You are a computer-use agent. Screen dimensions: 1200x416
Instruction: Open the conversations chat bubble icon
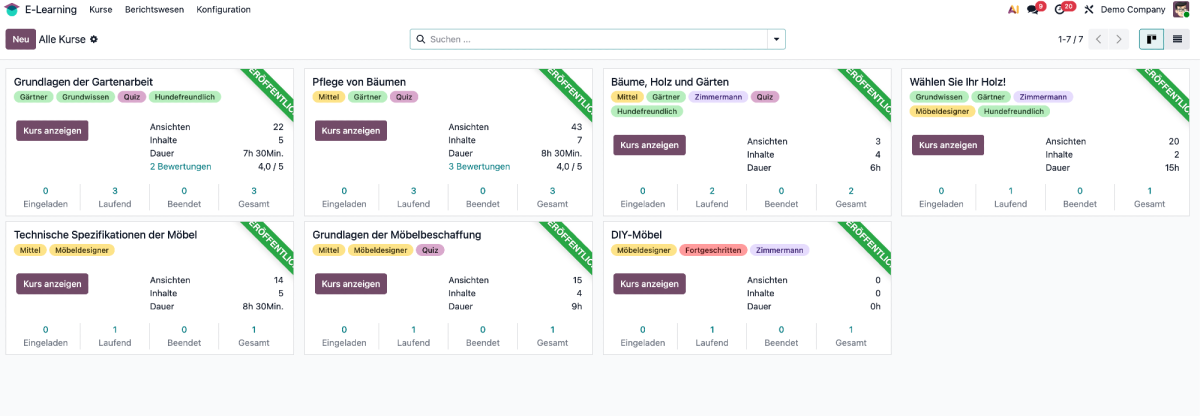(1033, 9)
